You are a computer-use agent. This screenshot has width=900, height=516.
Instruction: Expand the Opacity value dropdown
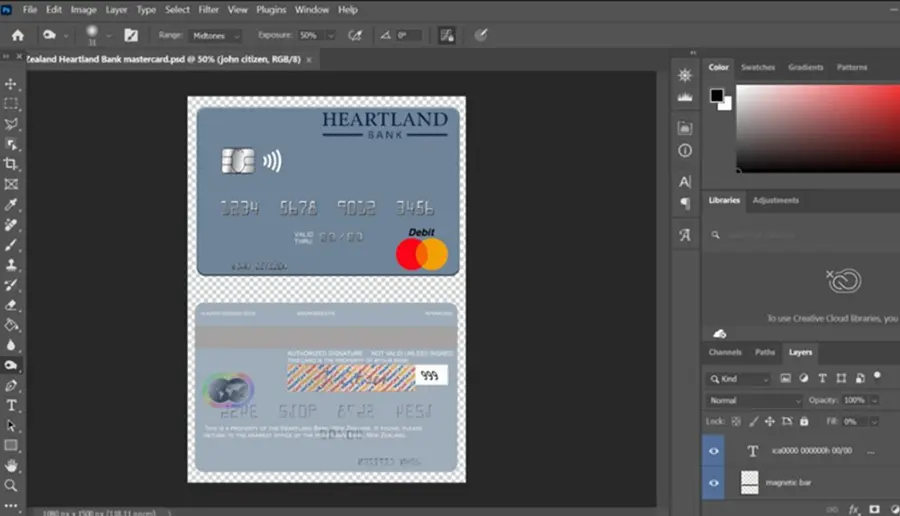874,400
